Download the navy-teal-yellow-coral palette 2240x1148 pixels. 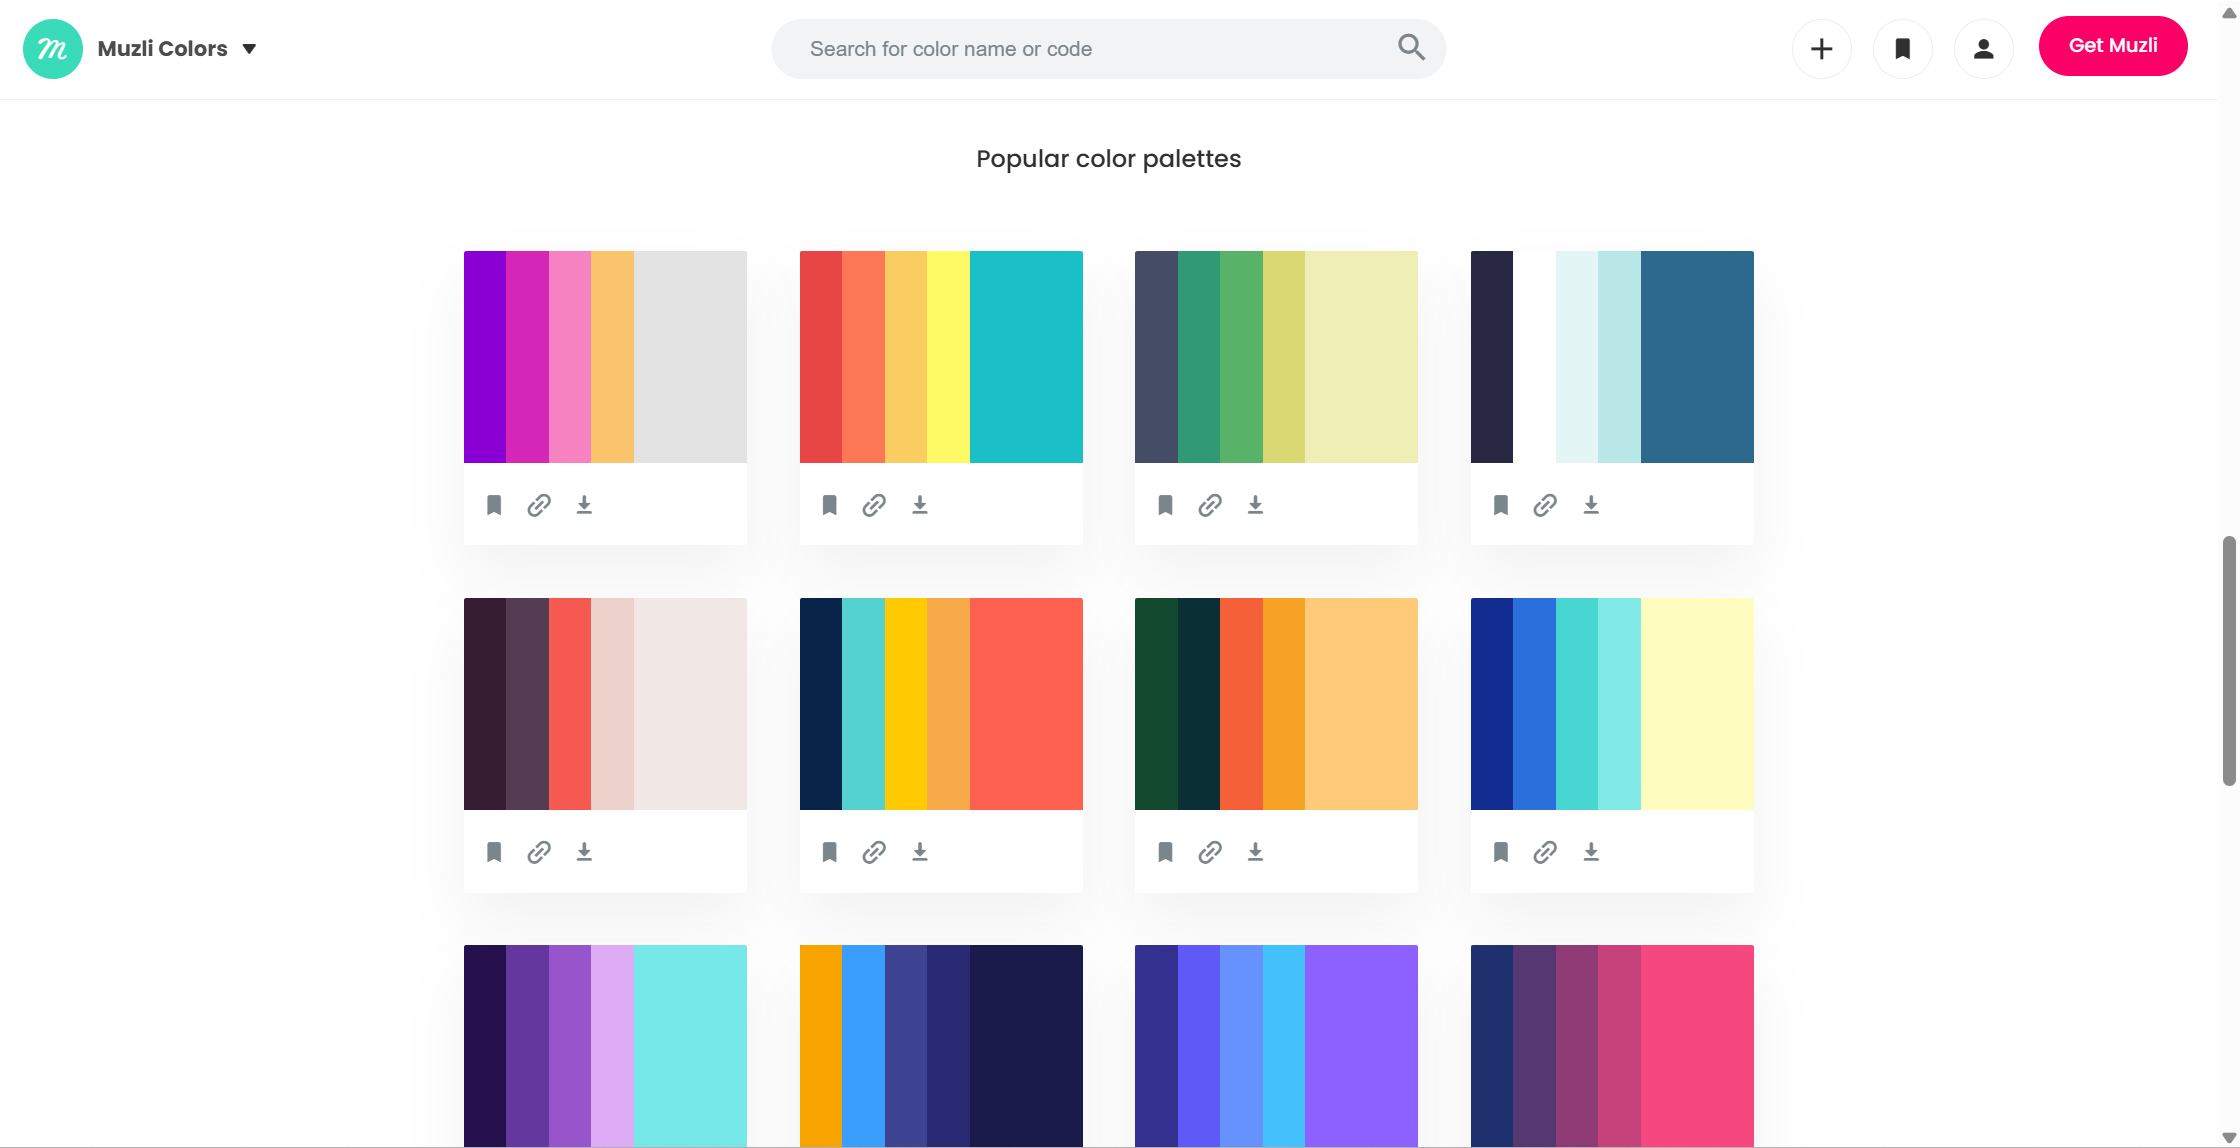[920, 852]
